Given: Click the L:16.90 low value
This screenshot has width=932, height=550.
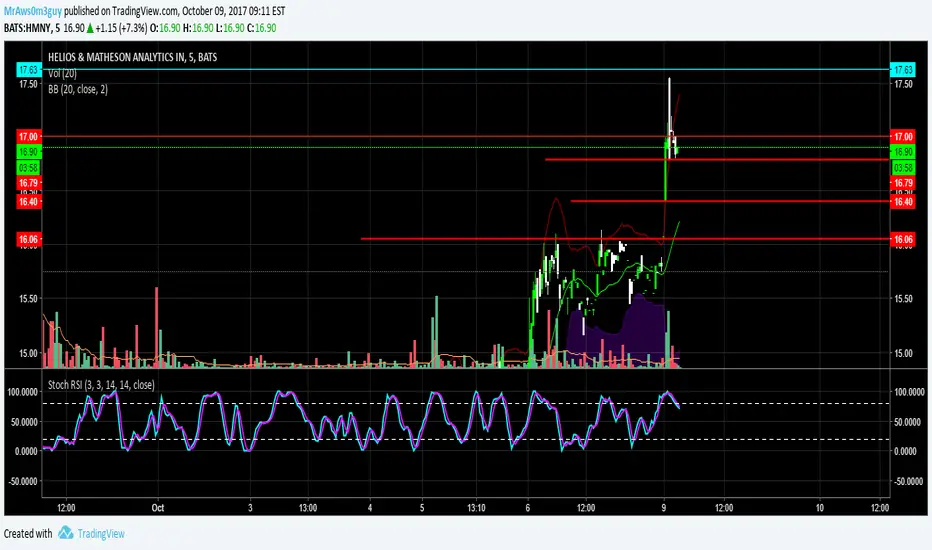Looking at the screenshot, I should click(x=230, y=28).
